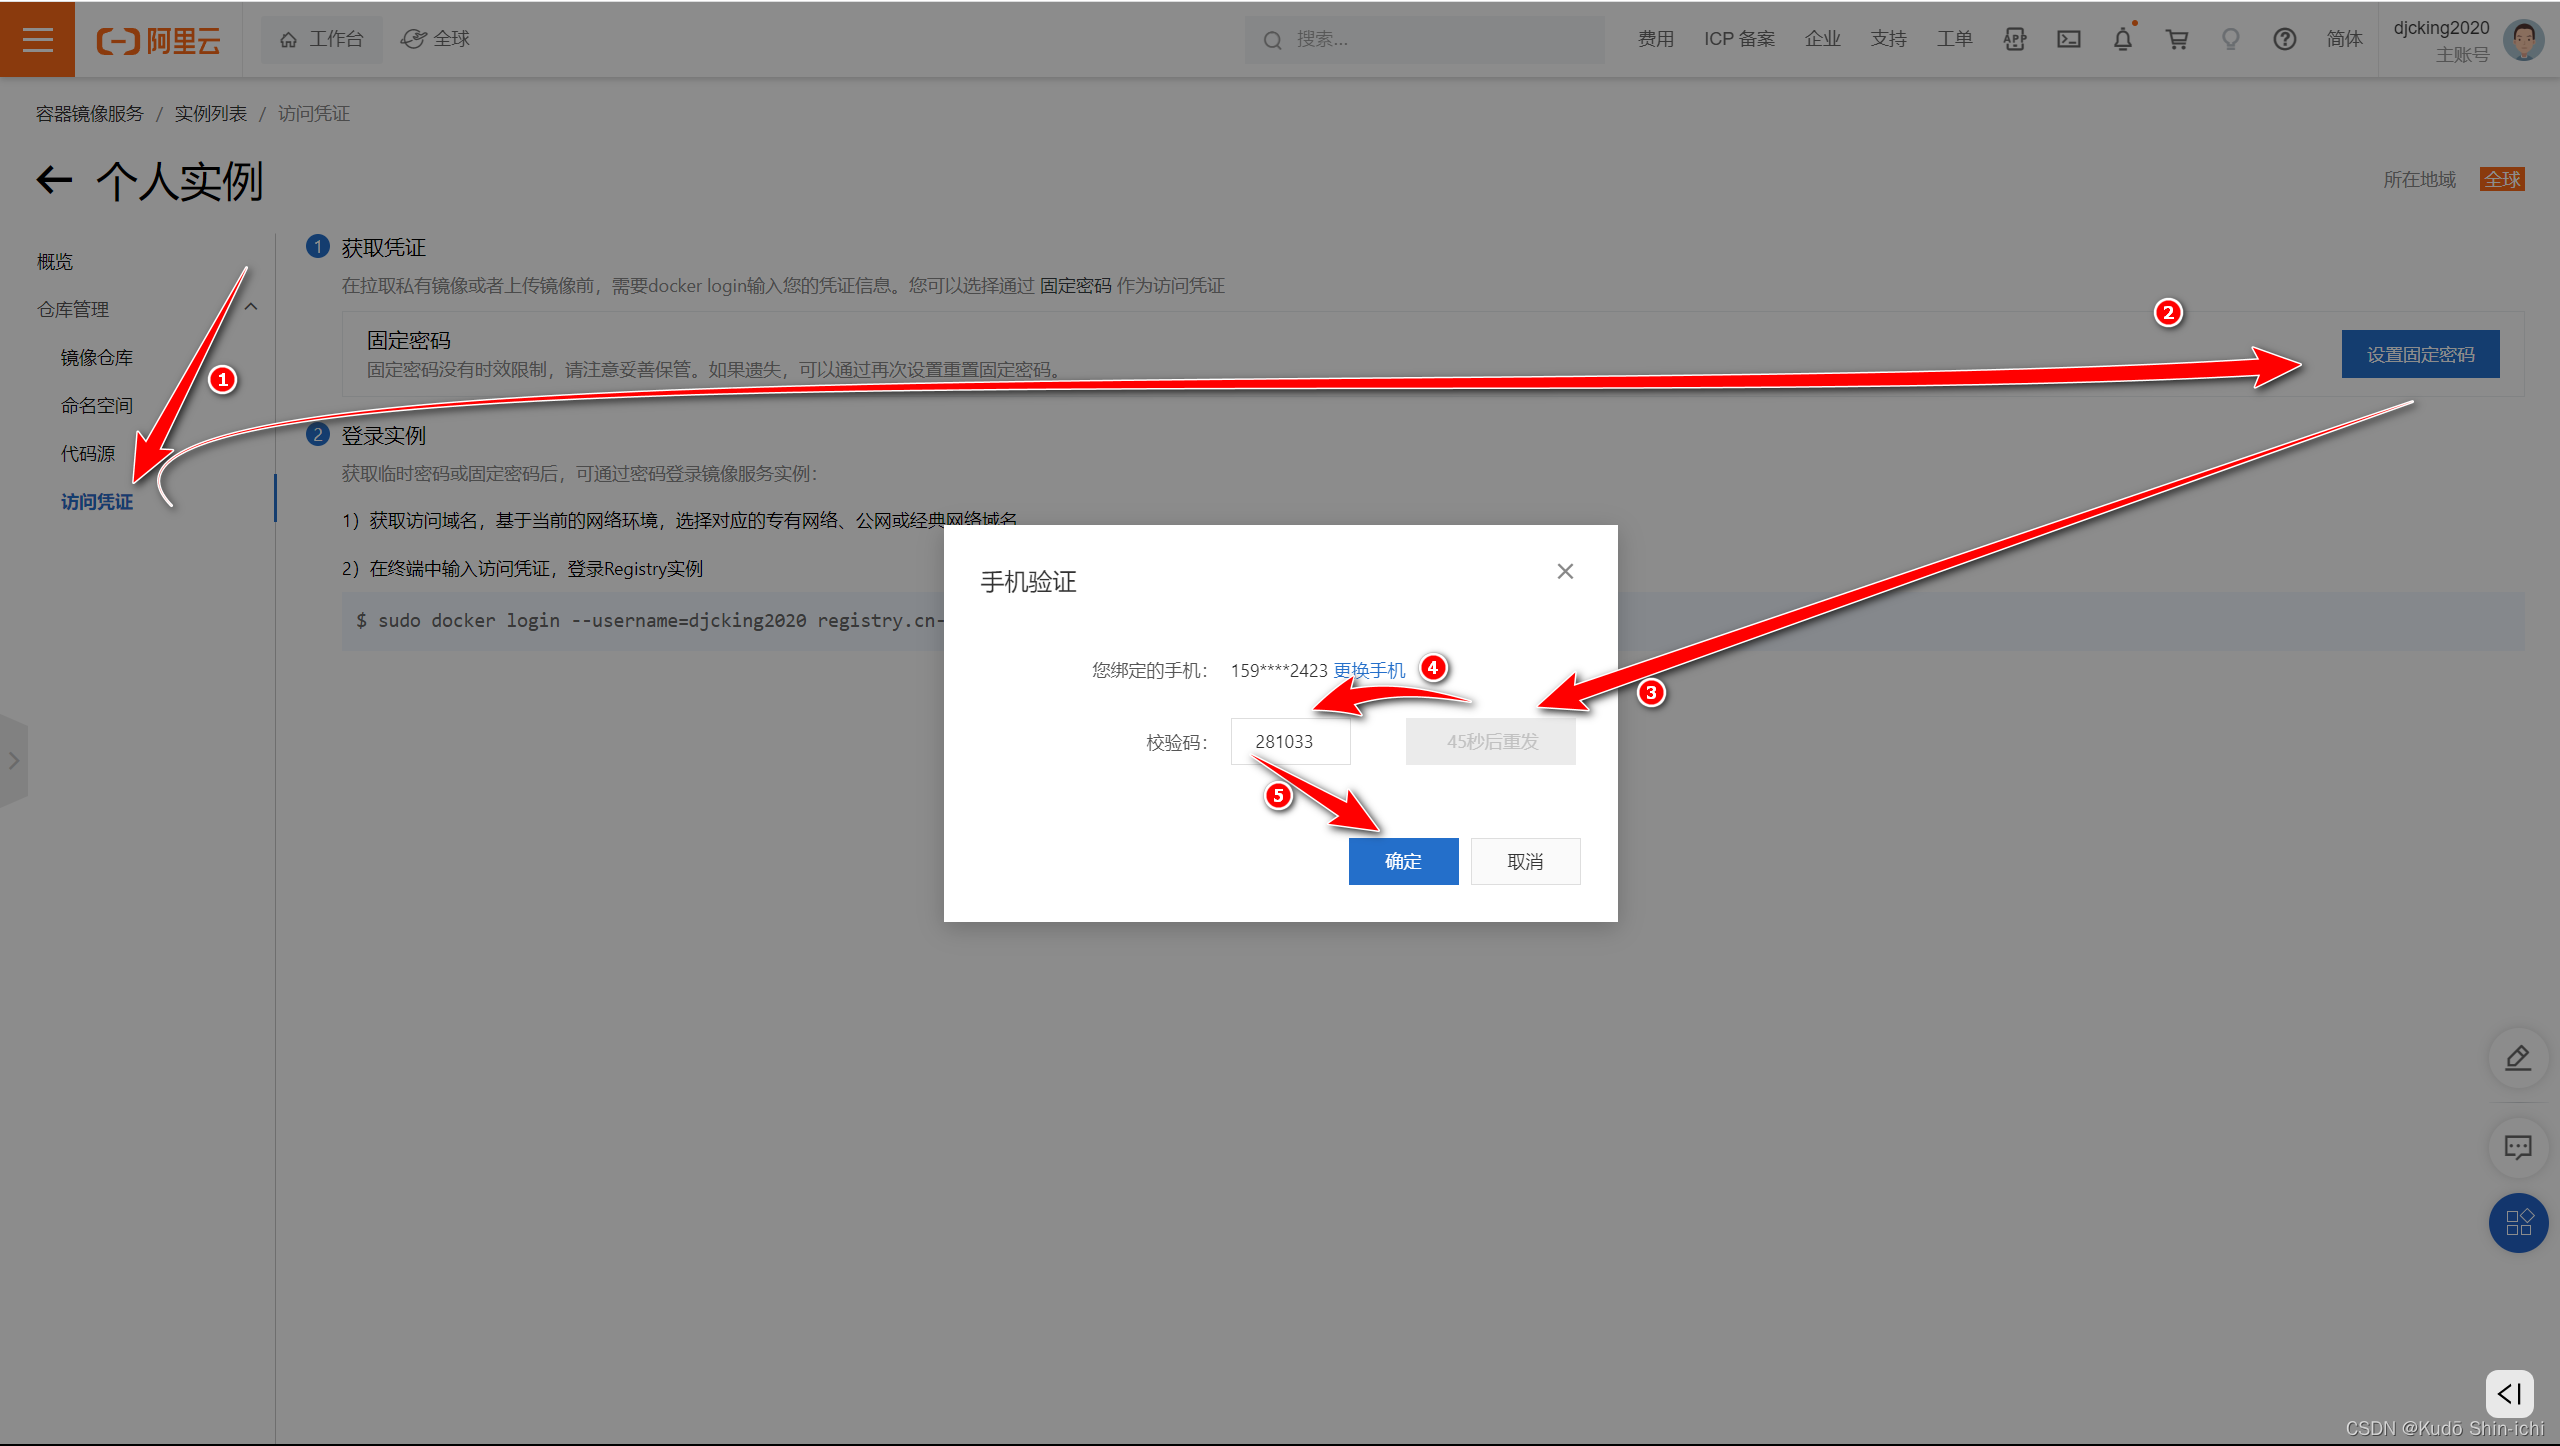Launch Cloud Shell terminal icon
Image resolution: width=2560 pixels, height=1446 pixels.
(2068, 39)
